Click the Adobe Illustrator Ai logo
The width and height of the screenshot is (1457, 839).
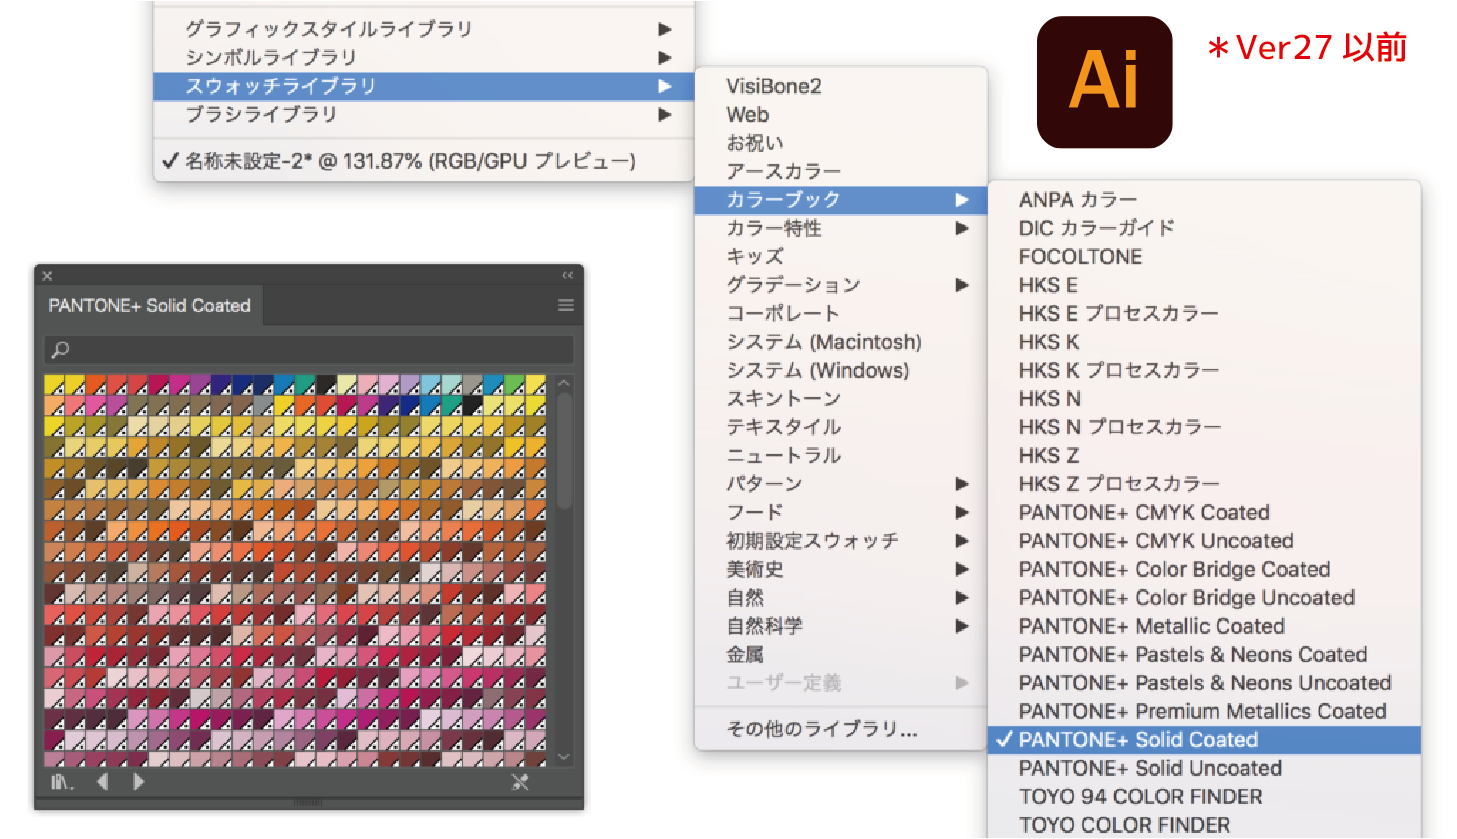click(x=1104, y=82)
